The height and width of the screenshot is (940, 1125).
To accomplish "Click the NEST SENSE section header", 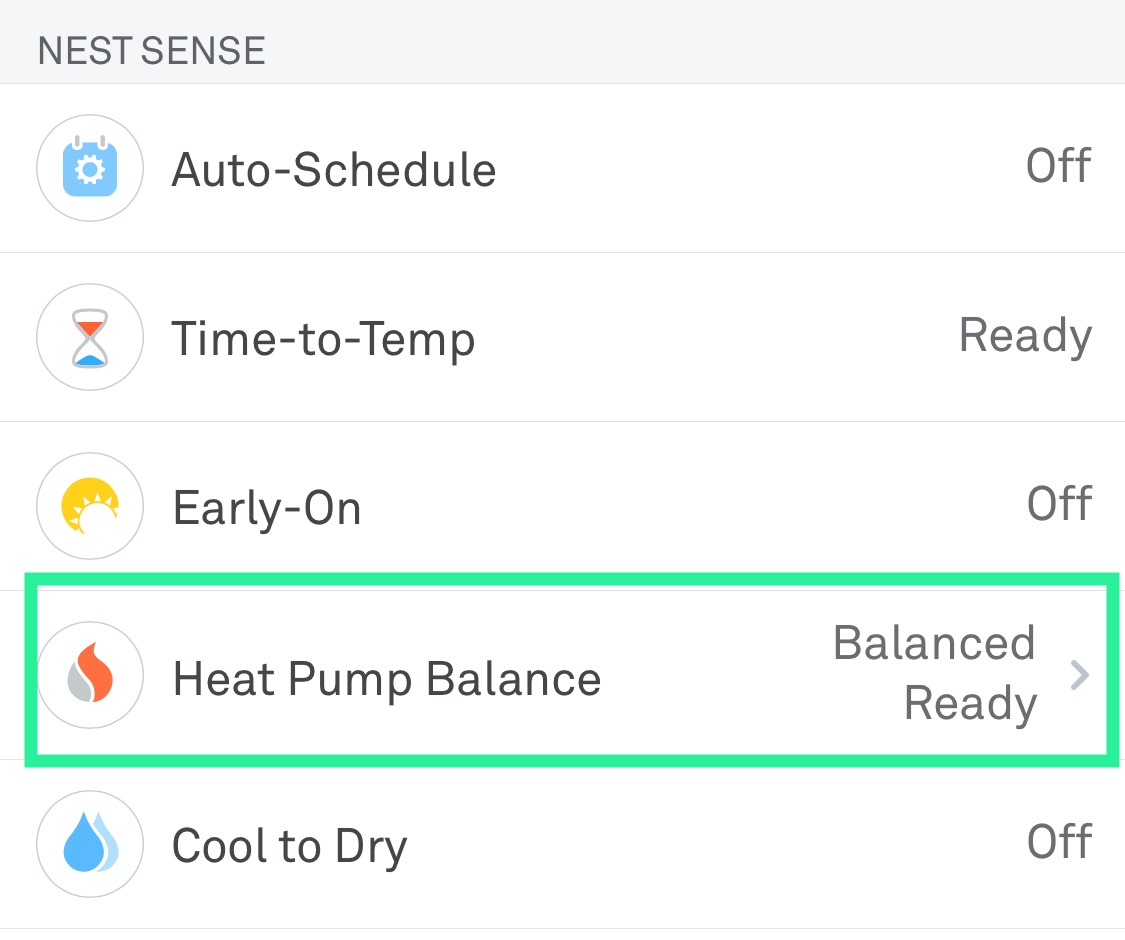I will (x=151, y=50).
